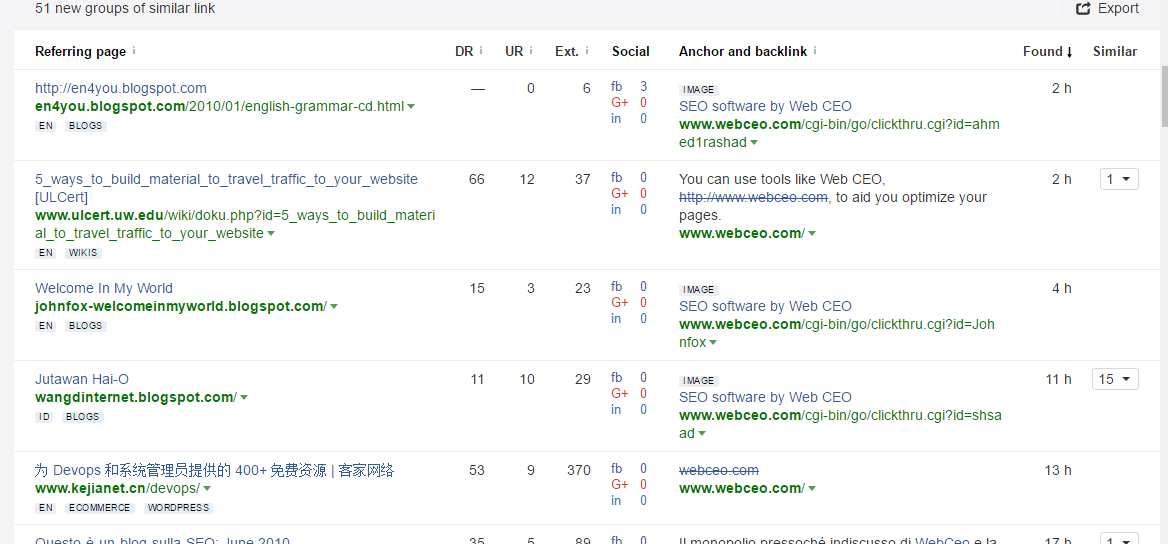Click the vertical scrollbar thumb on right edge
This screenshot has width=1168, height=544.
[x=1164, y=97]
